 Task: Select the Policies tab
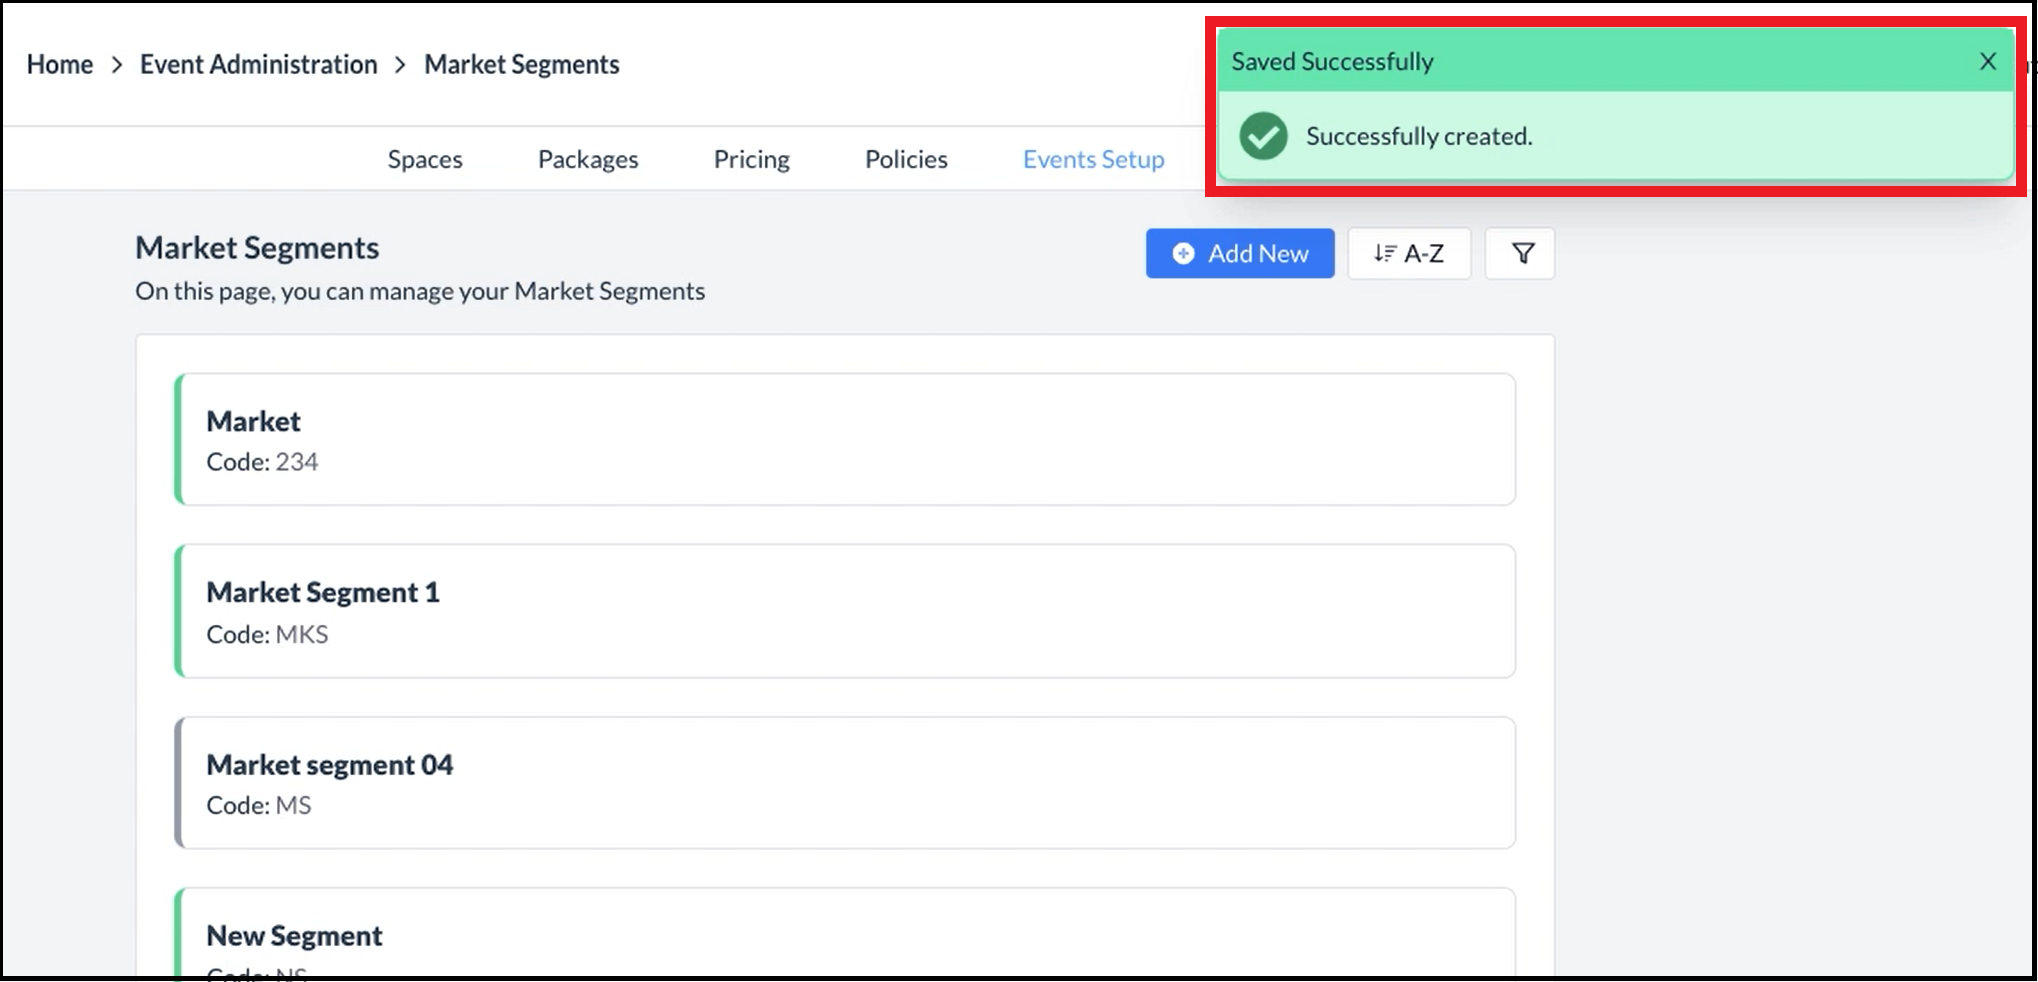(906, 160)
